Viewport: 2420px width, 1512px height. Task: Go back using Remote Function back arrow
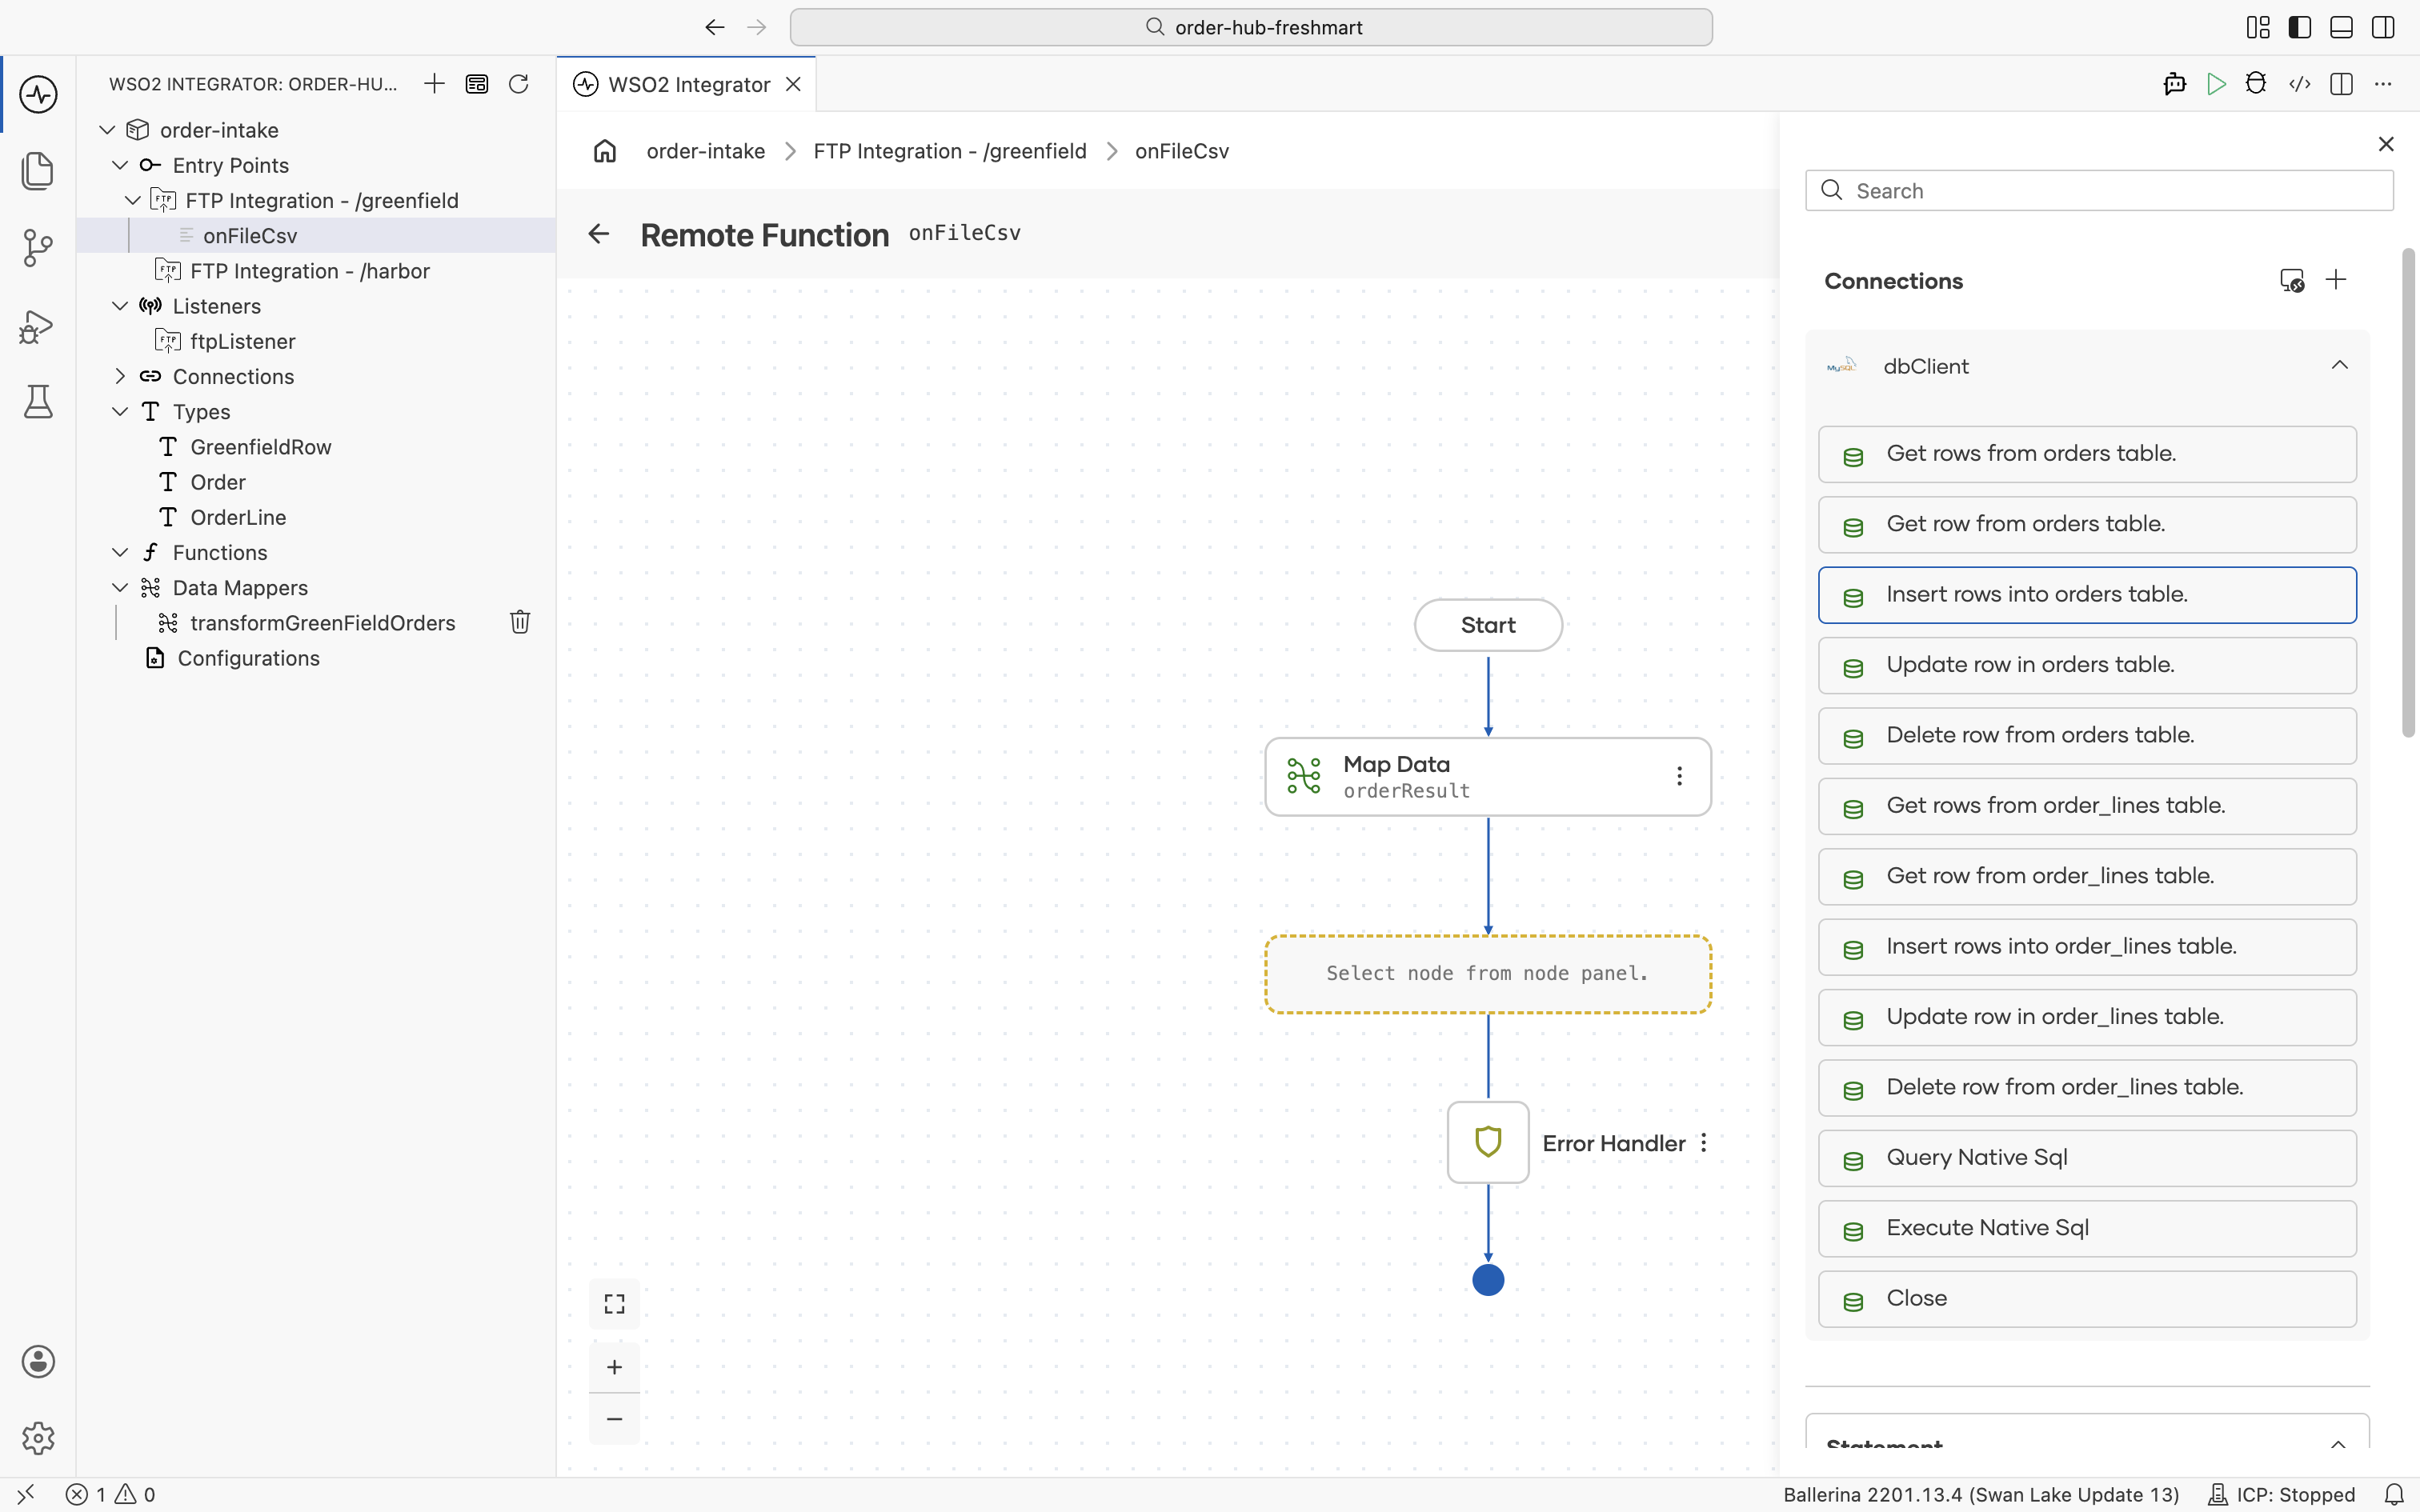point(598,234)
